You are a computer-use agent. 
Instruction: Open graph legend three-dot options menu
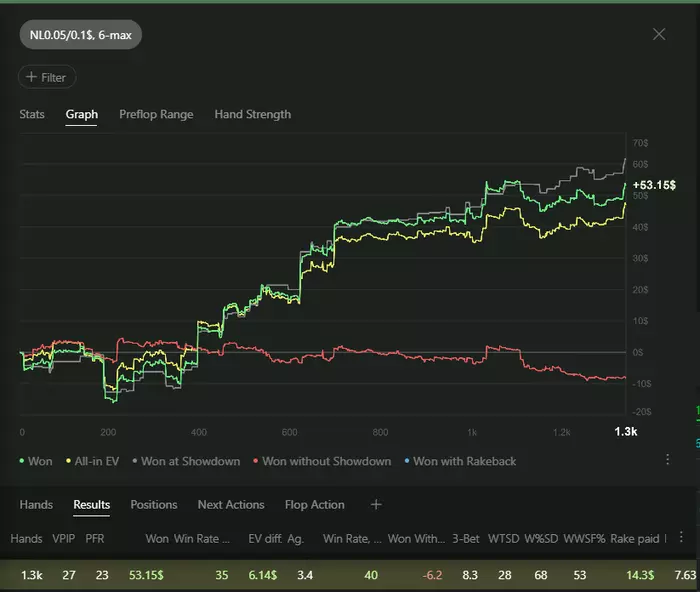click(x=668, y=460)
